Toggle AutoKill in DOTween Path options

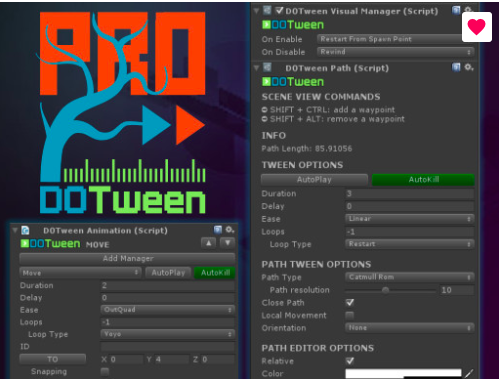[423, 180]
